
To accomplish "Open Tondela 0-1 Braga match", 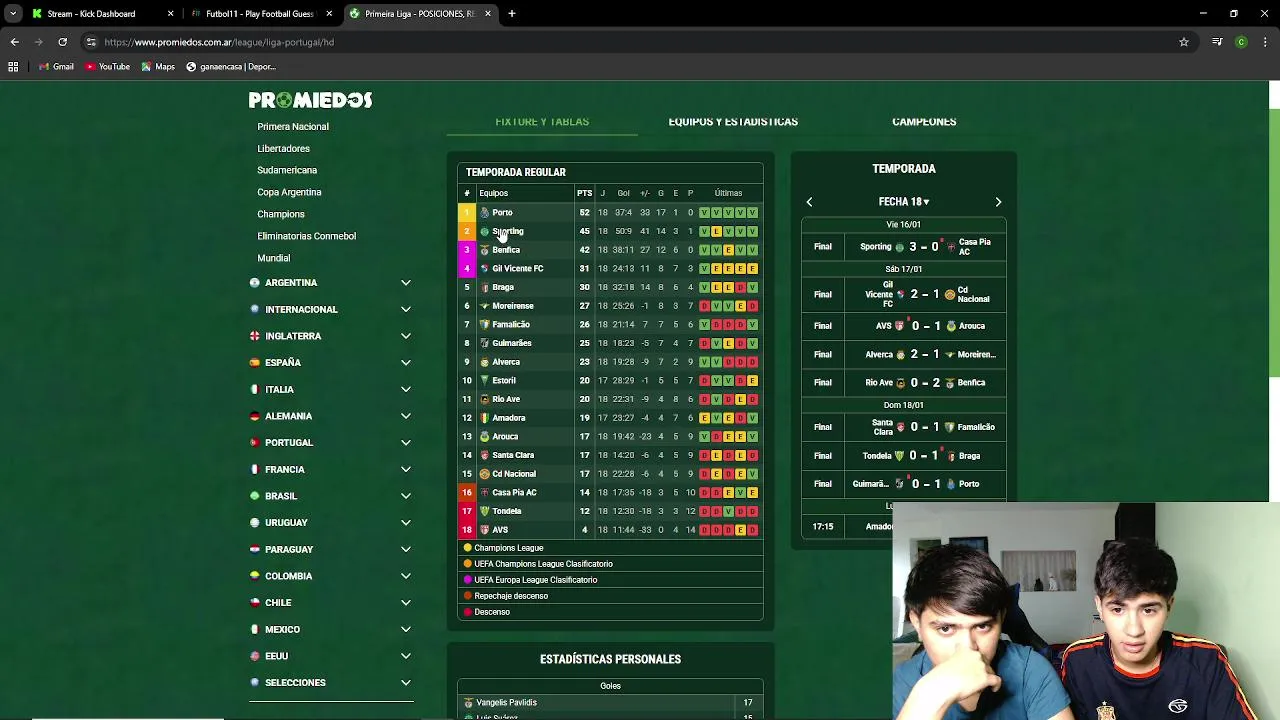I will coord(903,456).
